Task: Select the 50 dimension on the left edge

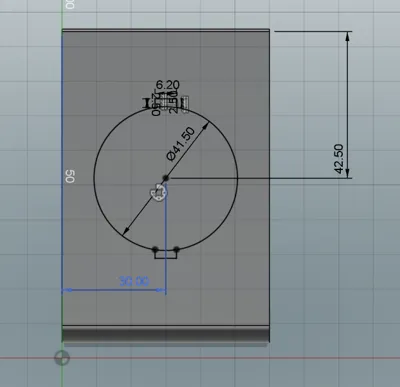Action: coord(70,176)
